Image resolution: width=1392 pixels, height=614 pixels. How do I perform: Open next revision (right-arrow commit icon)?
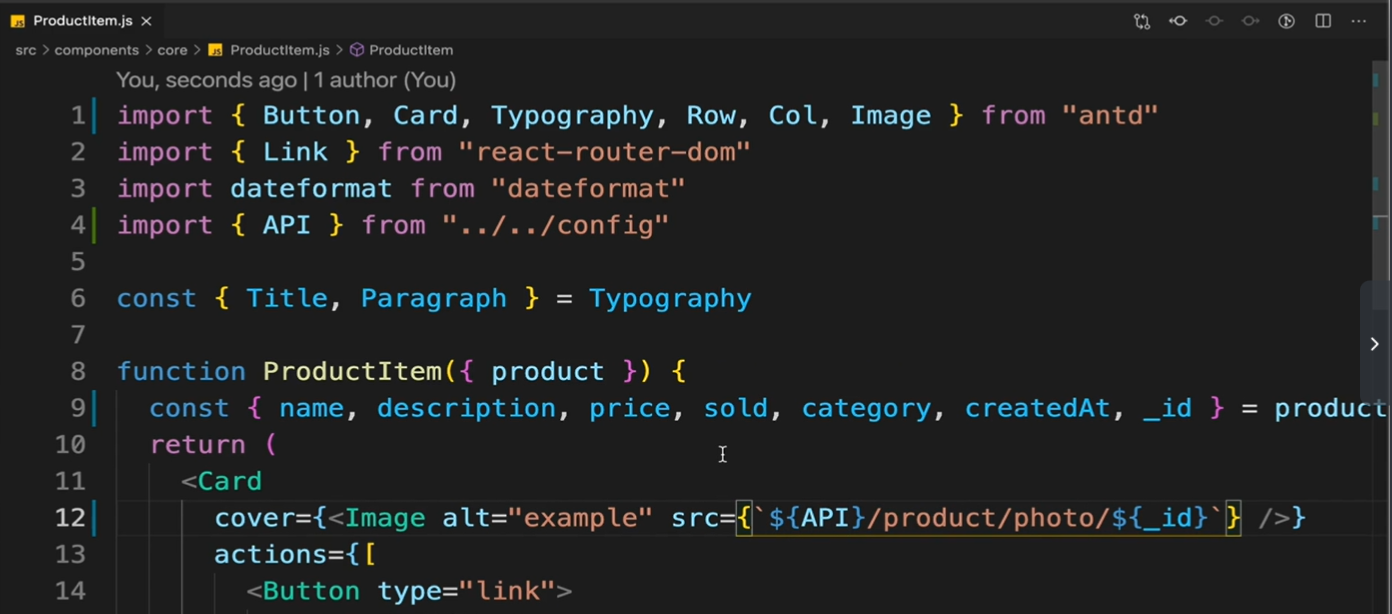(x=1250, y=21)
